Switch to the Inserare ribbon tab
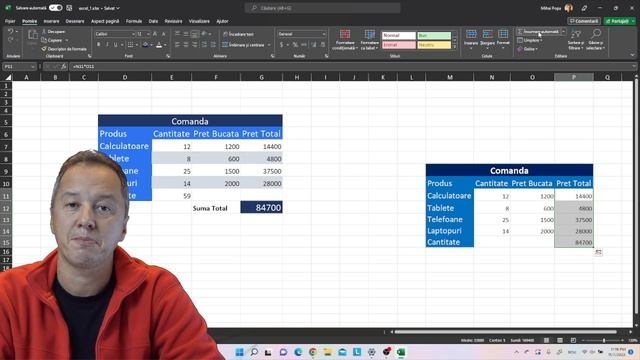Image resolution: width=640 pixels, height=360 pixels. click(x=51, y=21)
